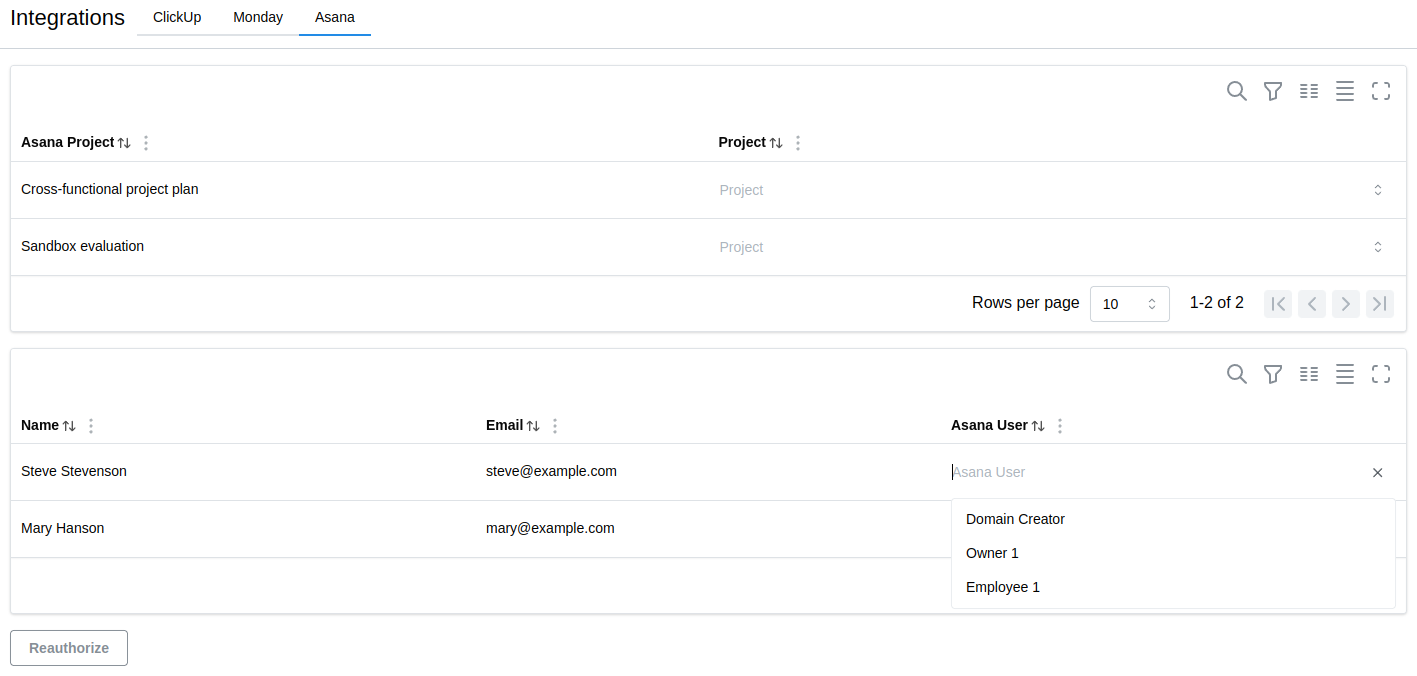Open Asana Project column actions menu
1417x676 pixels.
pyautogui.click(x=146, y=143)
